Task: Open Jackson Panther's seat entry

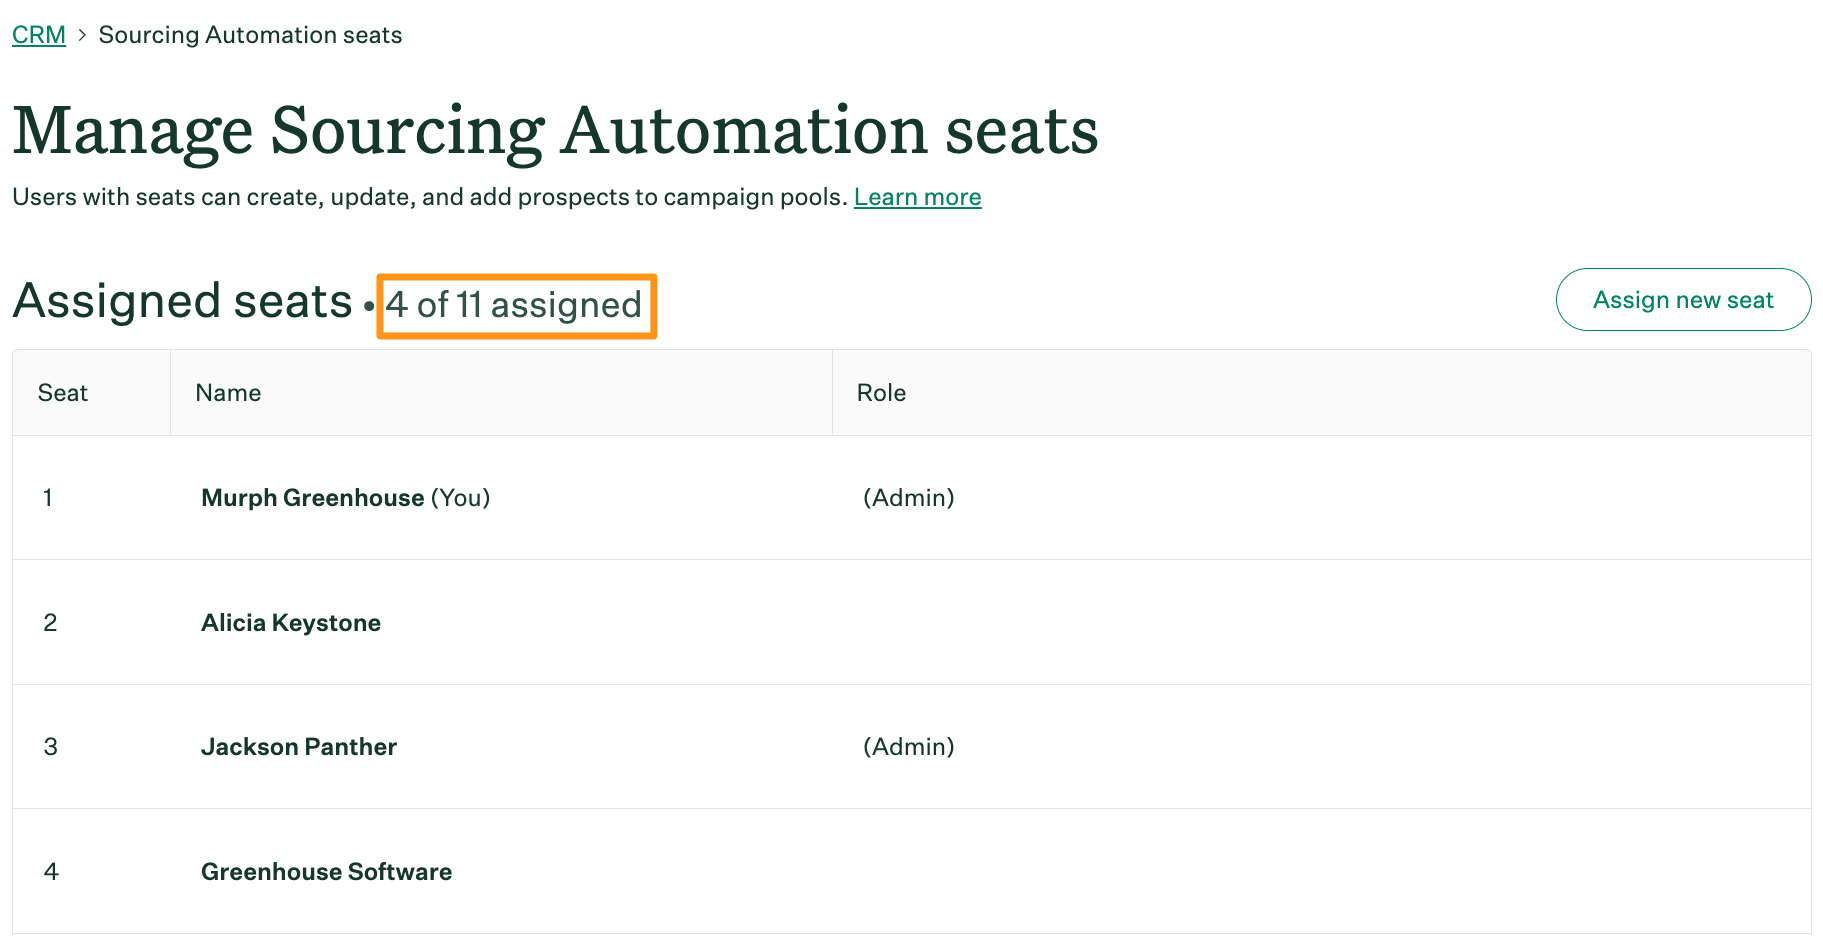Action: (x=299, y=747)
